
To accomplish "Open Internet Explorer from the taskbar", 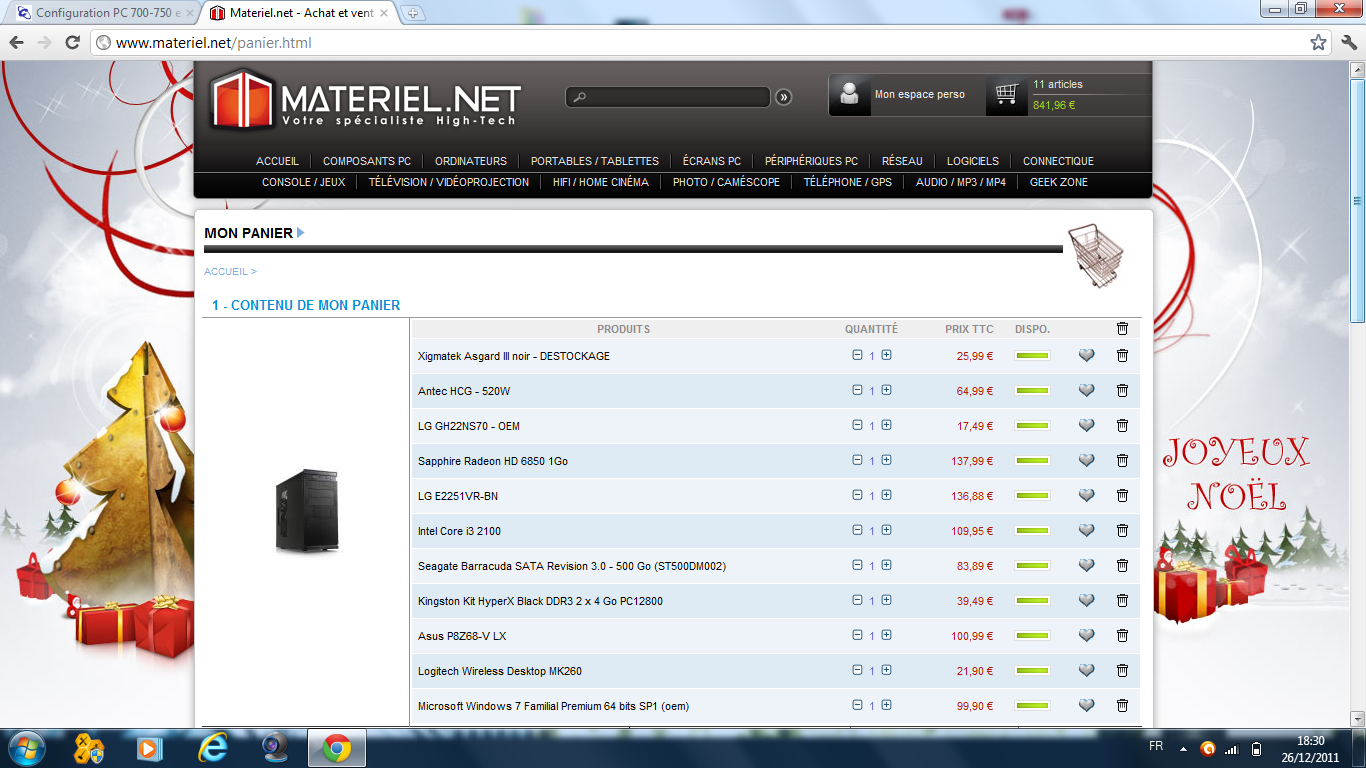I will coord(212,748).
